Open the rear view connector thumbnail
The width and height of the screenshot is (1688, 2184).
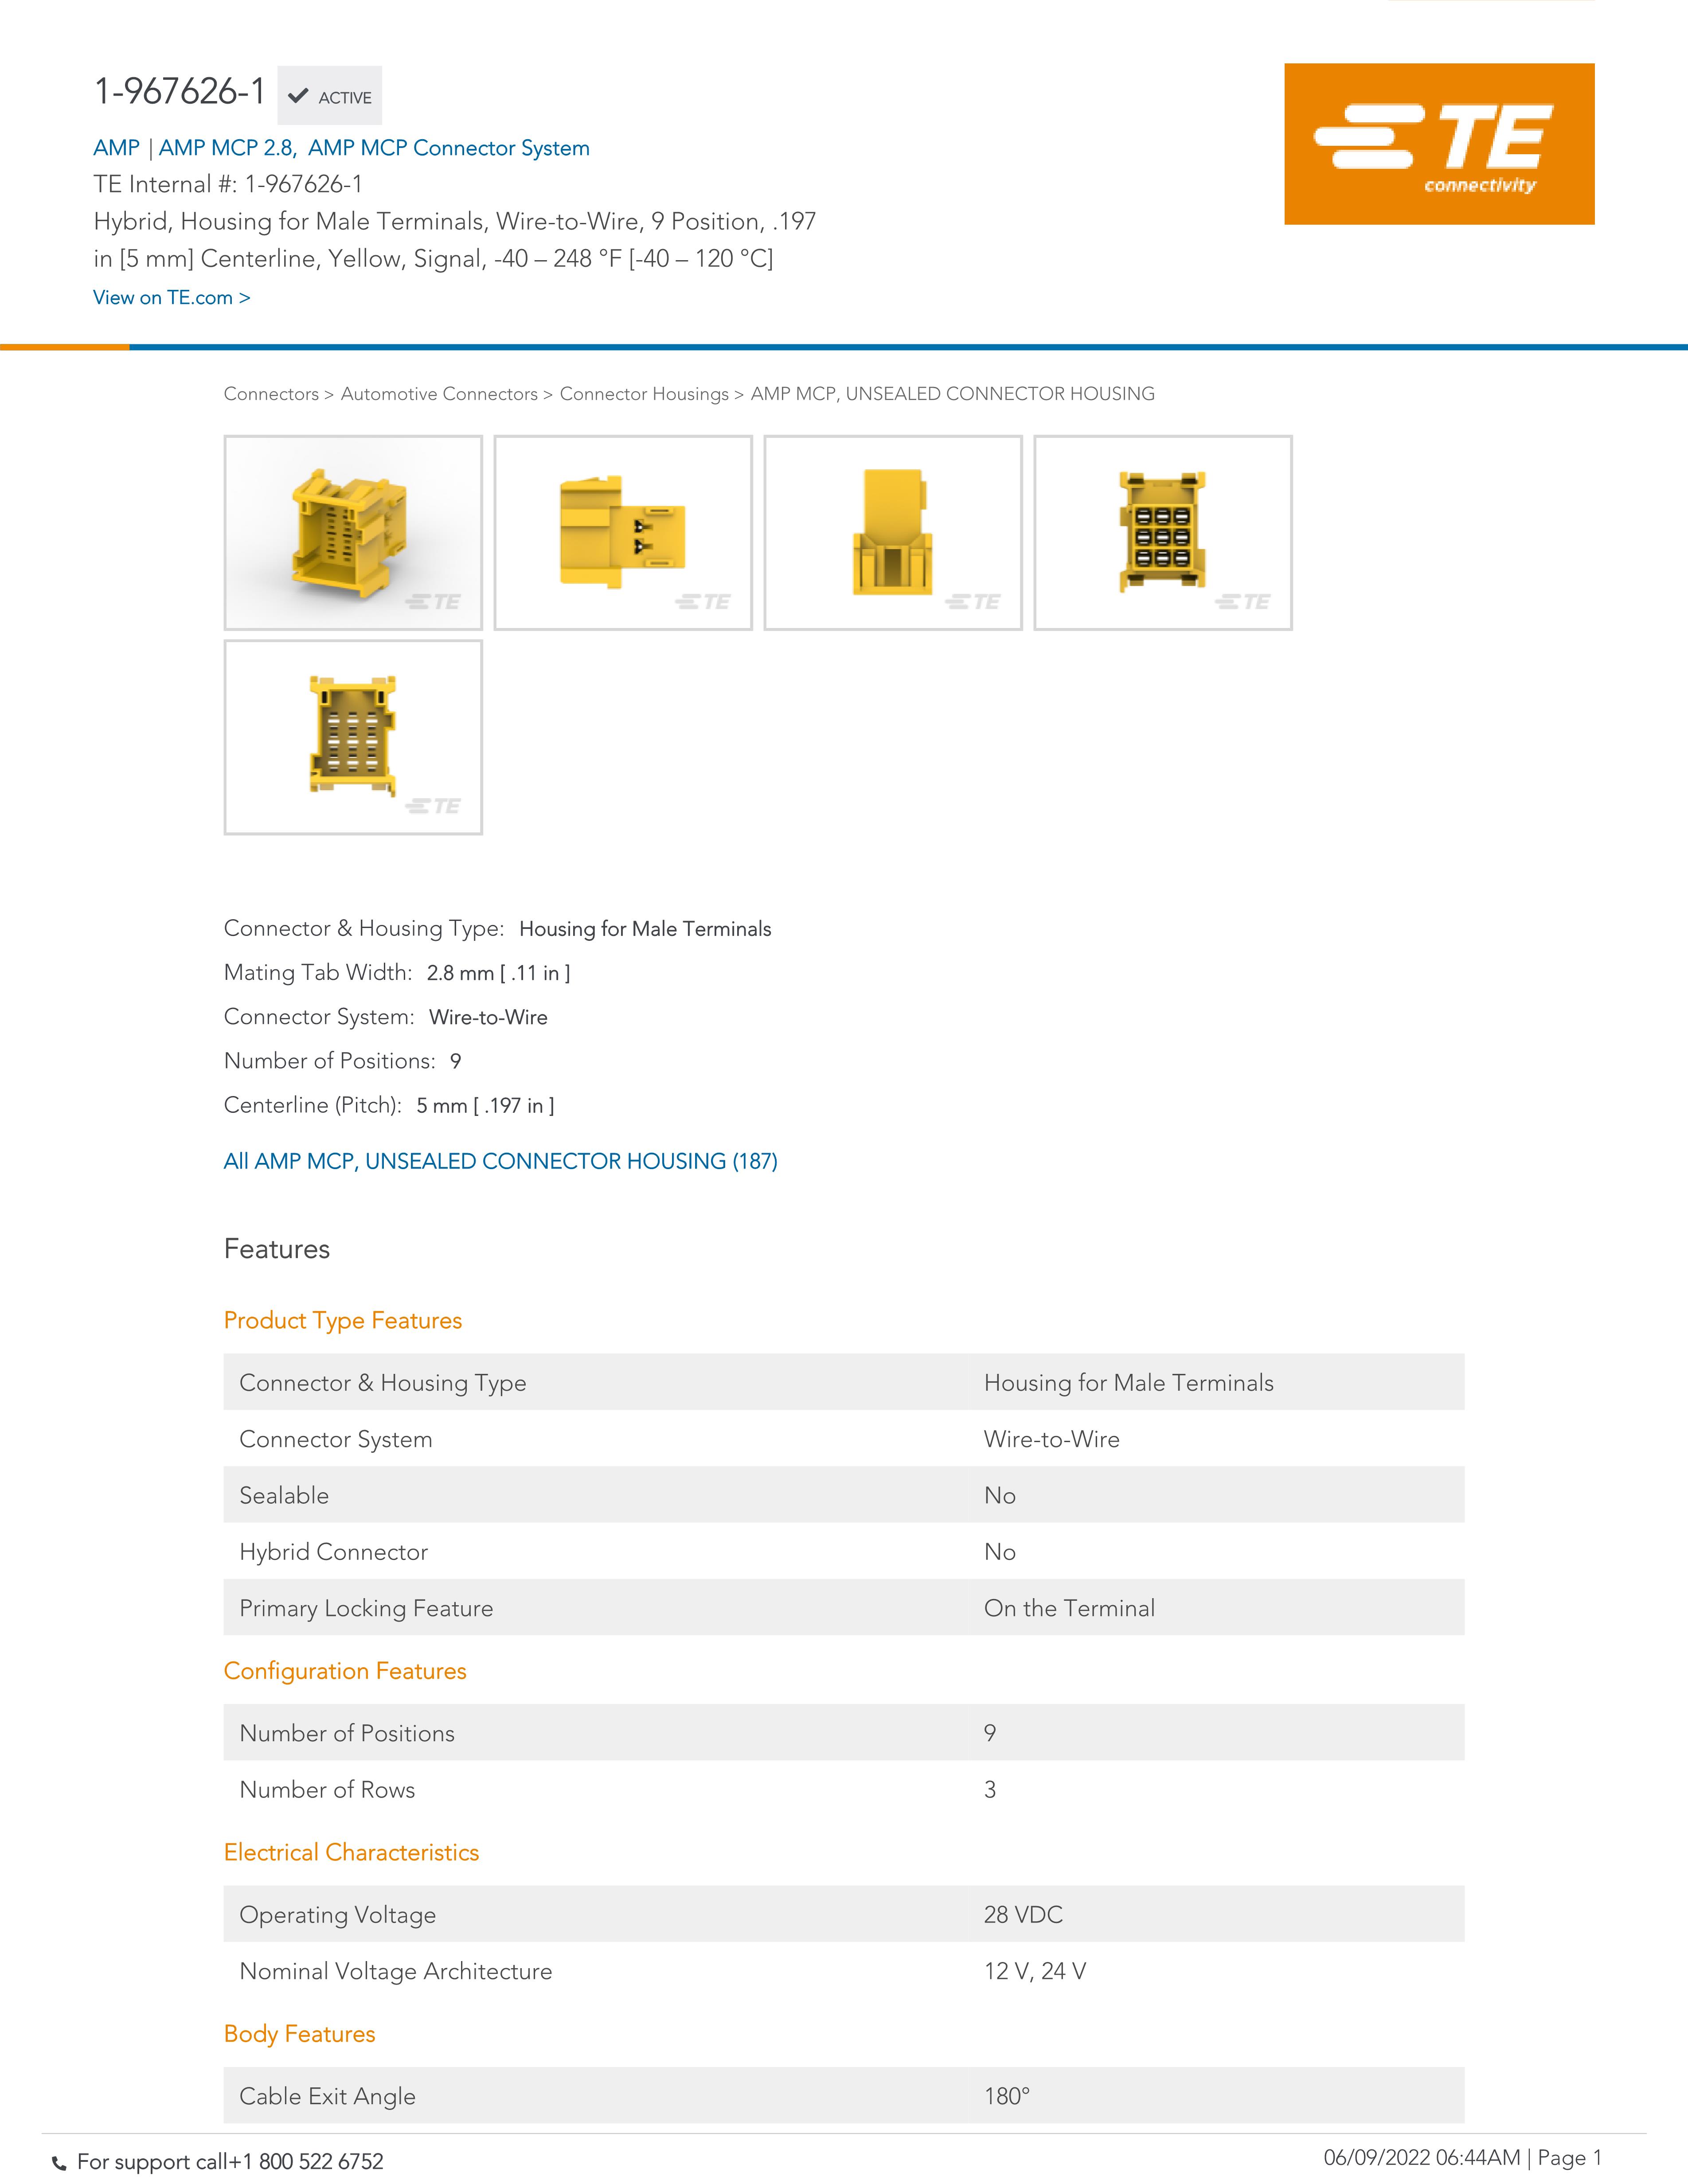353,737
